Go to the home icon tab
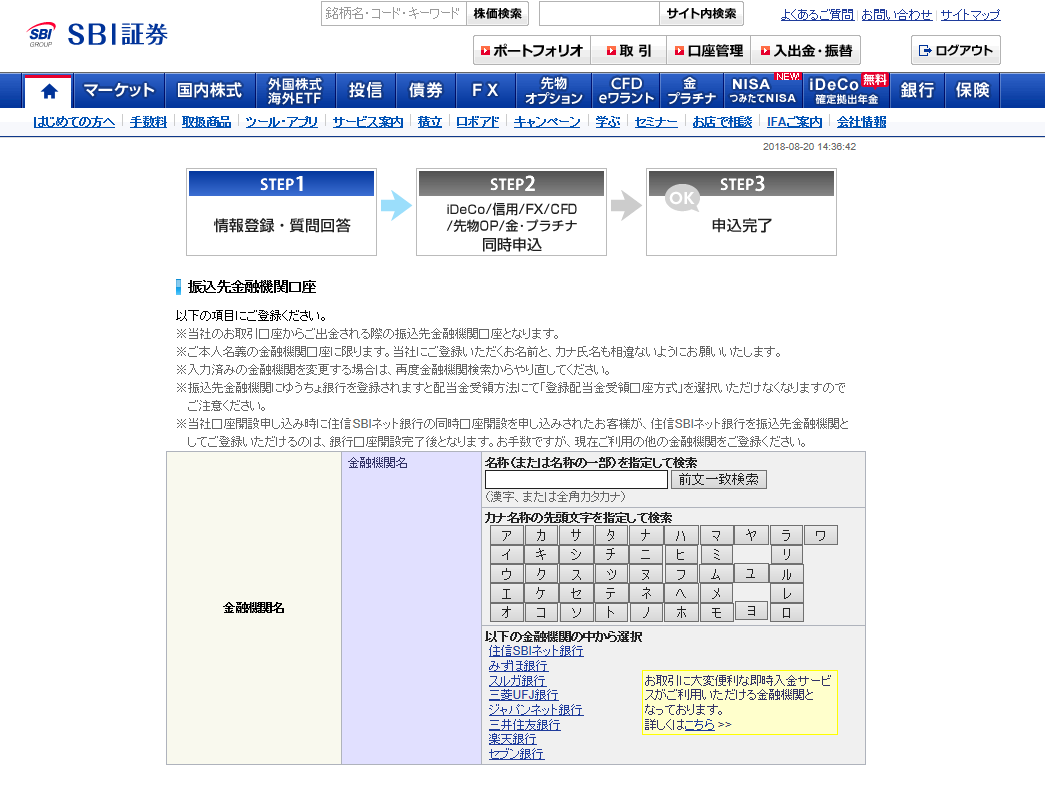 click(x=49, y=91)
